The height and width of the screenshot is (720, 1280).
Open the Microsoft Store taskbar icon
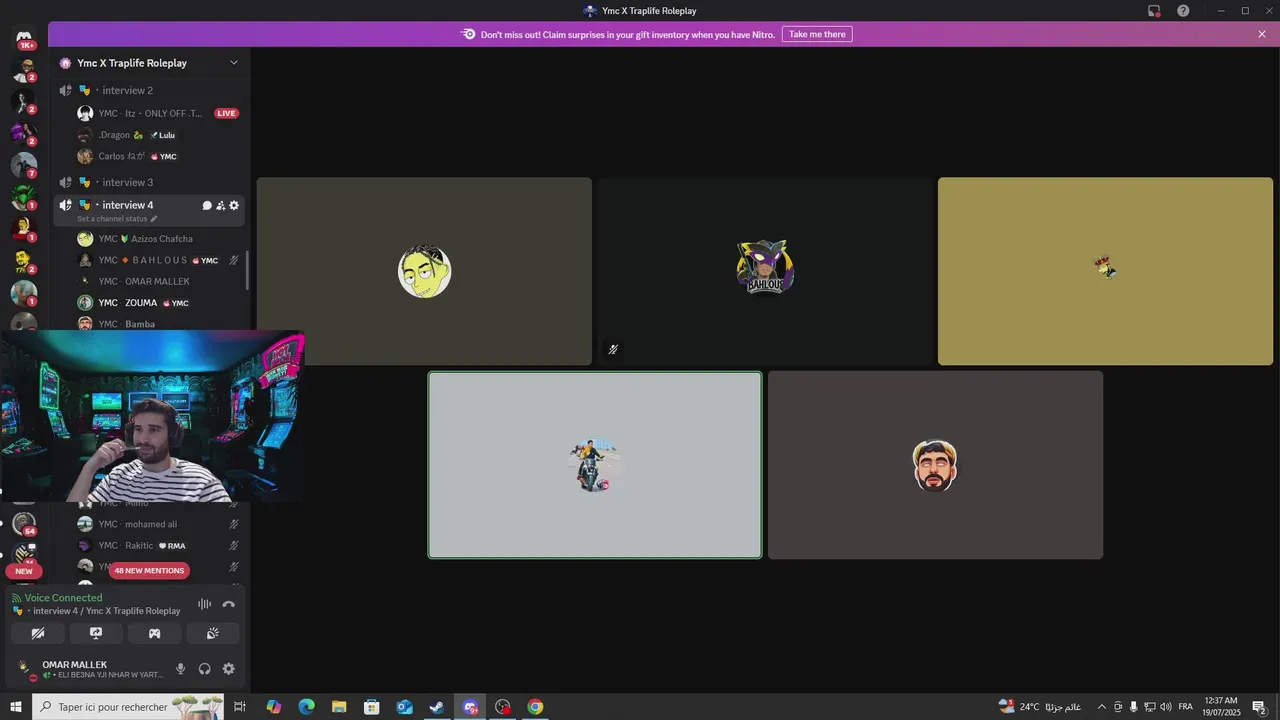[371, 707]
